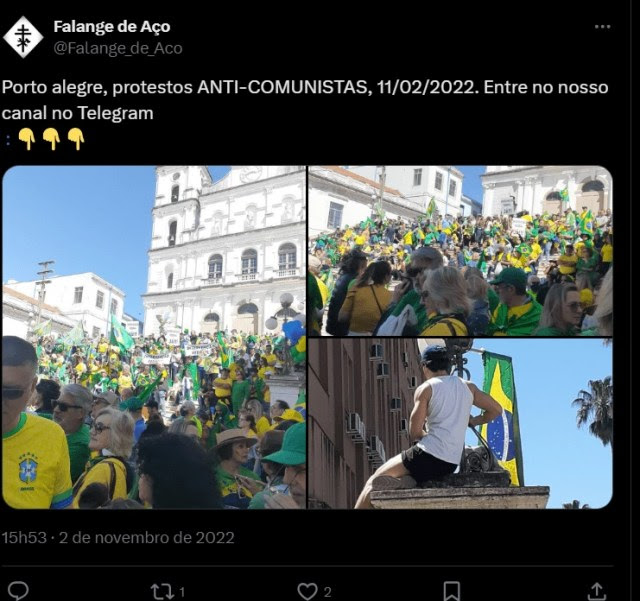Repost using the retweet arrows icon
This screenshot has width=640, height=601.
click(162, 591)
